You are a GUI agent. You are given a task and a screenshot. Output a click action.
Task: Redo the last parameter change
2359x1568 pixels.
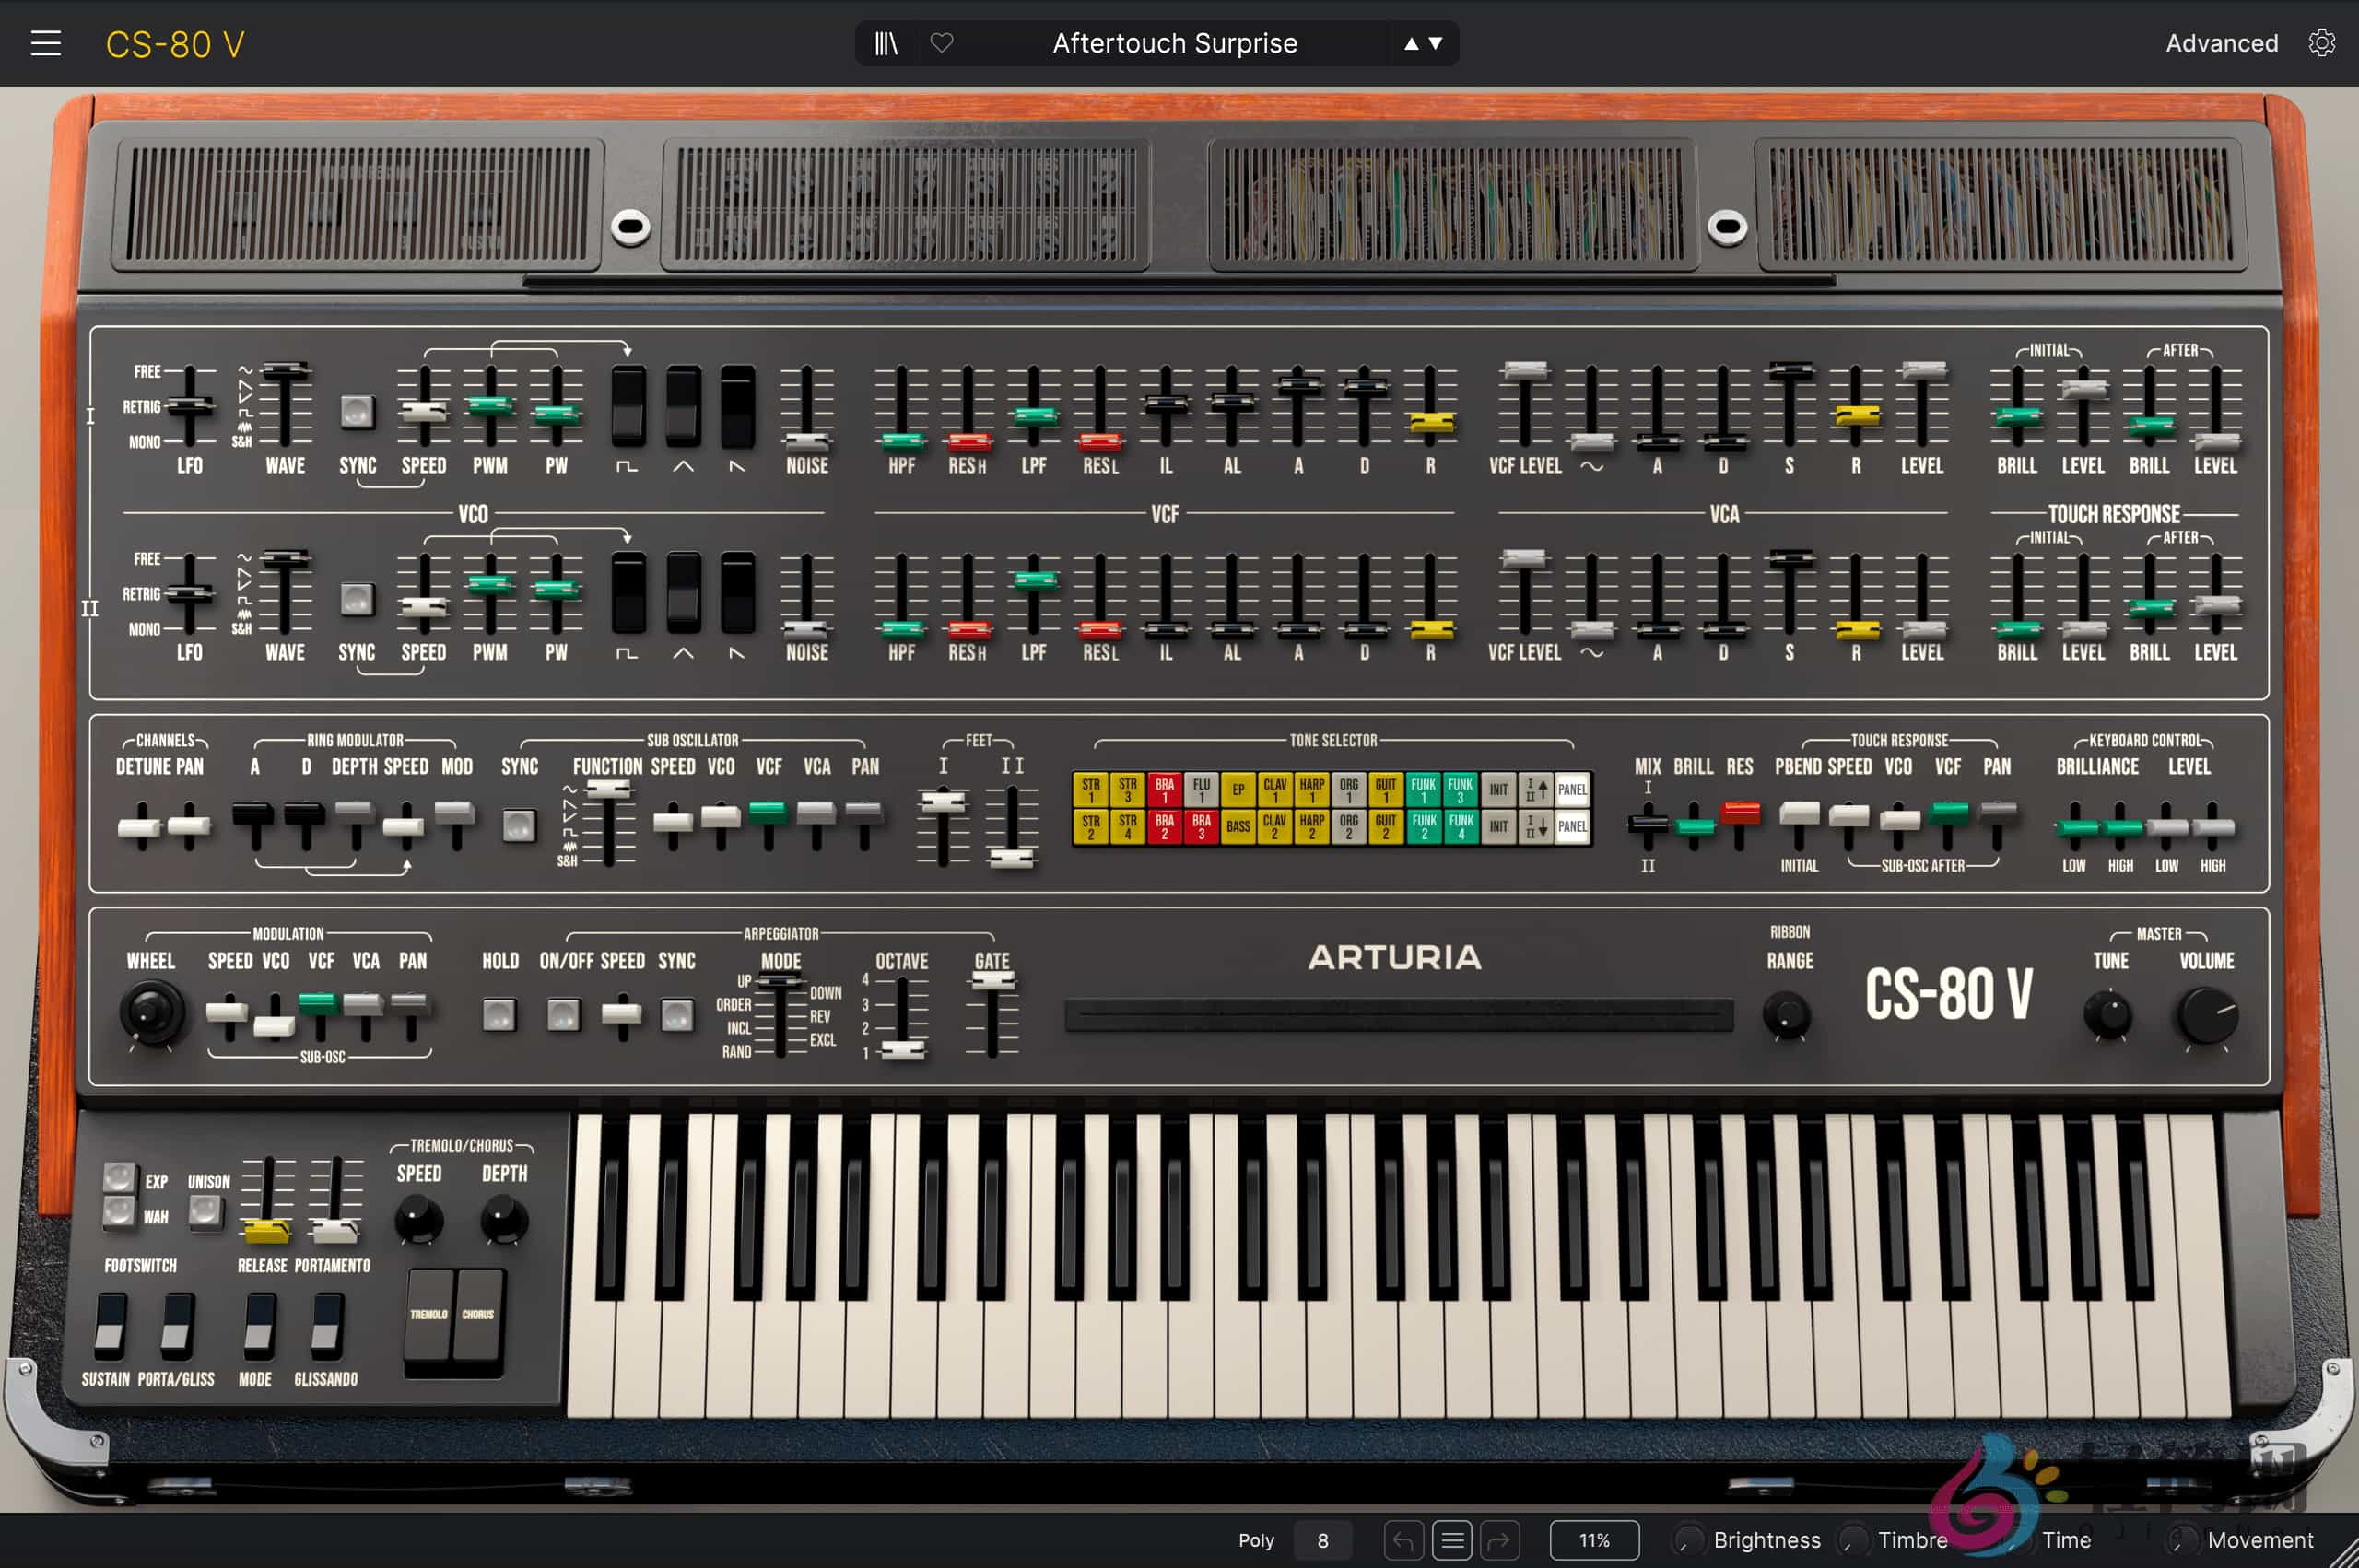coord(1502,1541)
